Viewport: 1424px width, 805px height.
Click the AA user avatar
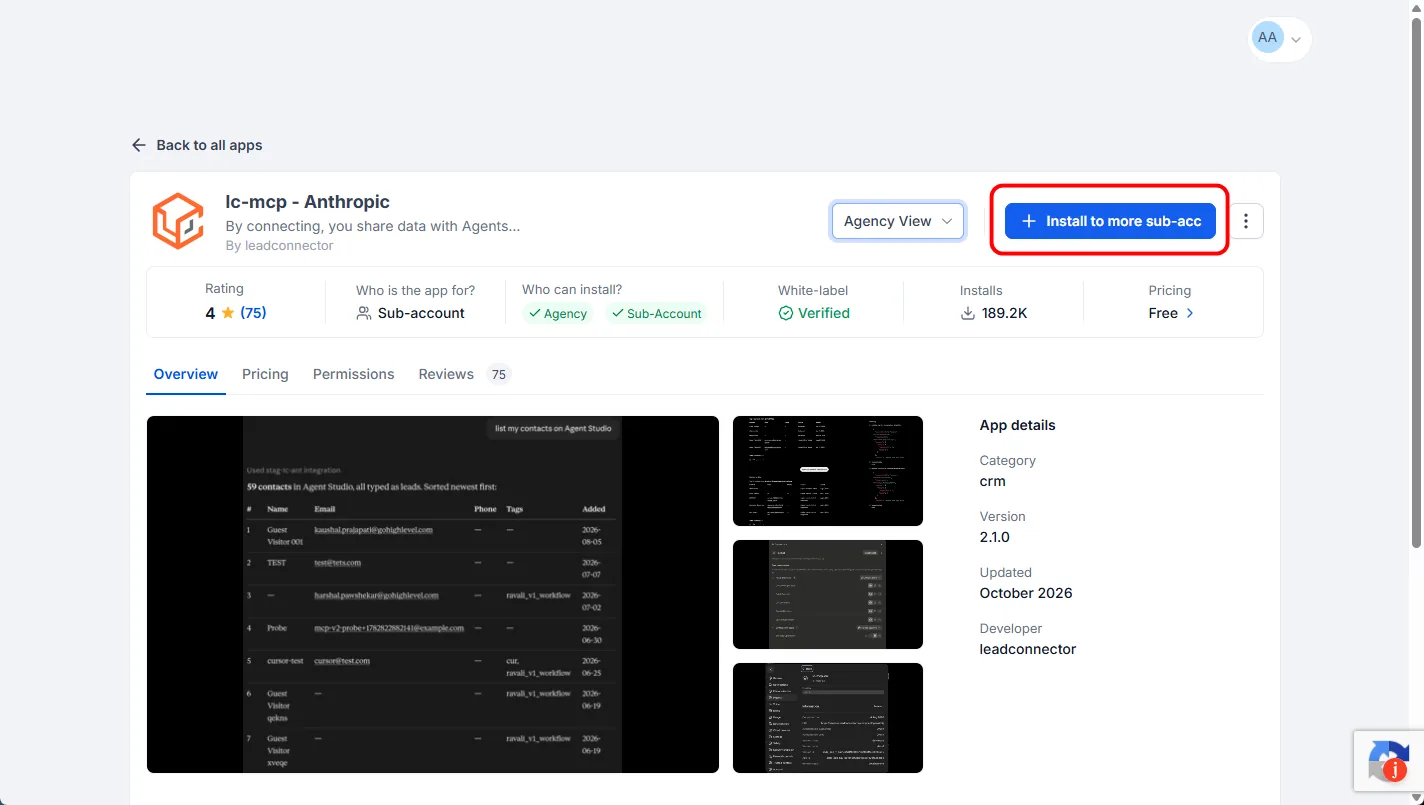click(1267, 38)
